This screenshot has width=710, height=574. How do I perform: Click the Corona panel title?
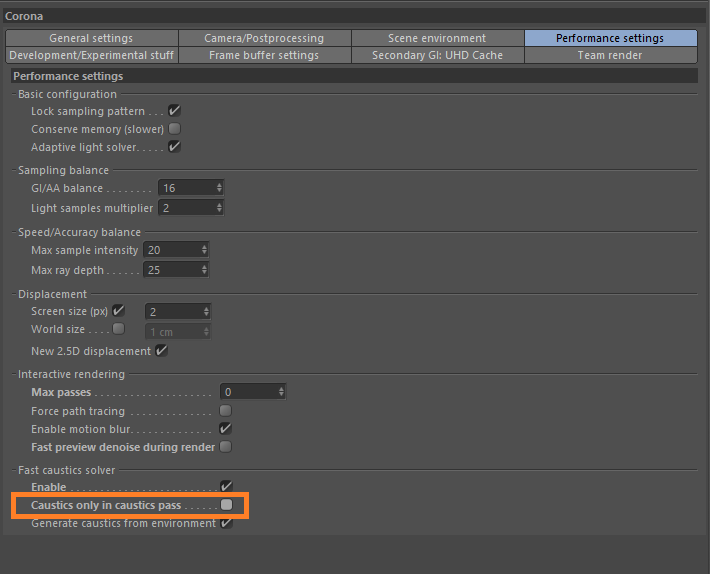(x=24, y=16)
